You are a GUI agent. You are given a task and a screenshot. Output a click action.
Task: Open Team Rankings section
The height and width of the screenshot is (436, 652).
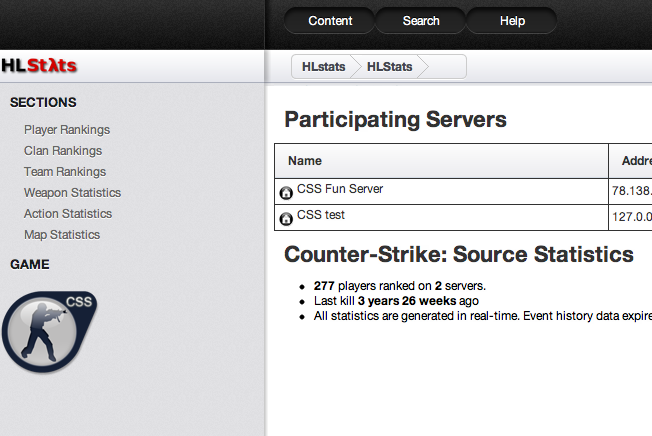65,172
